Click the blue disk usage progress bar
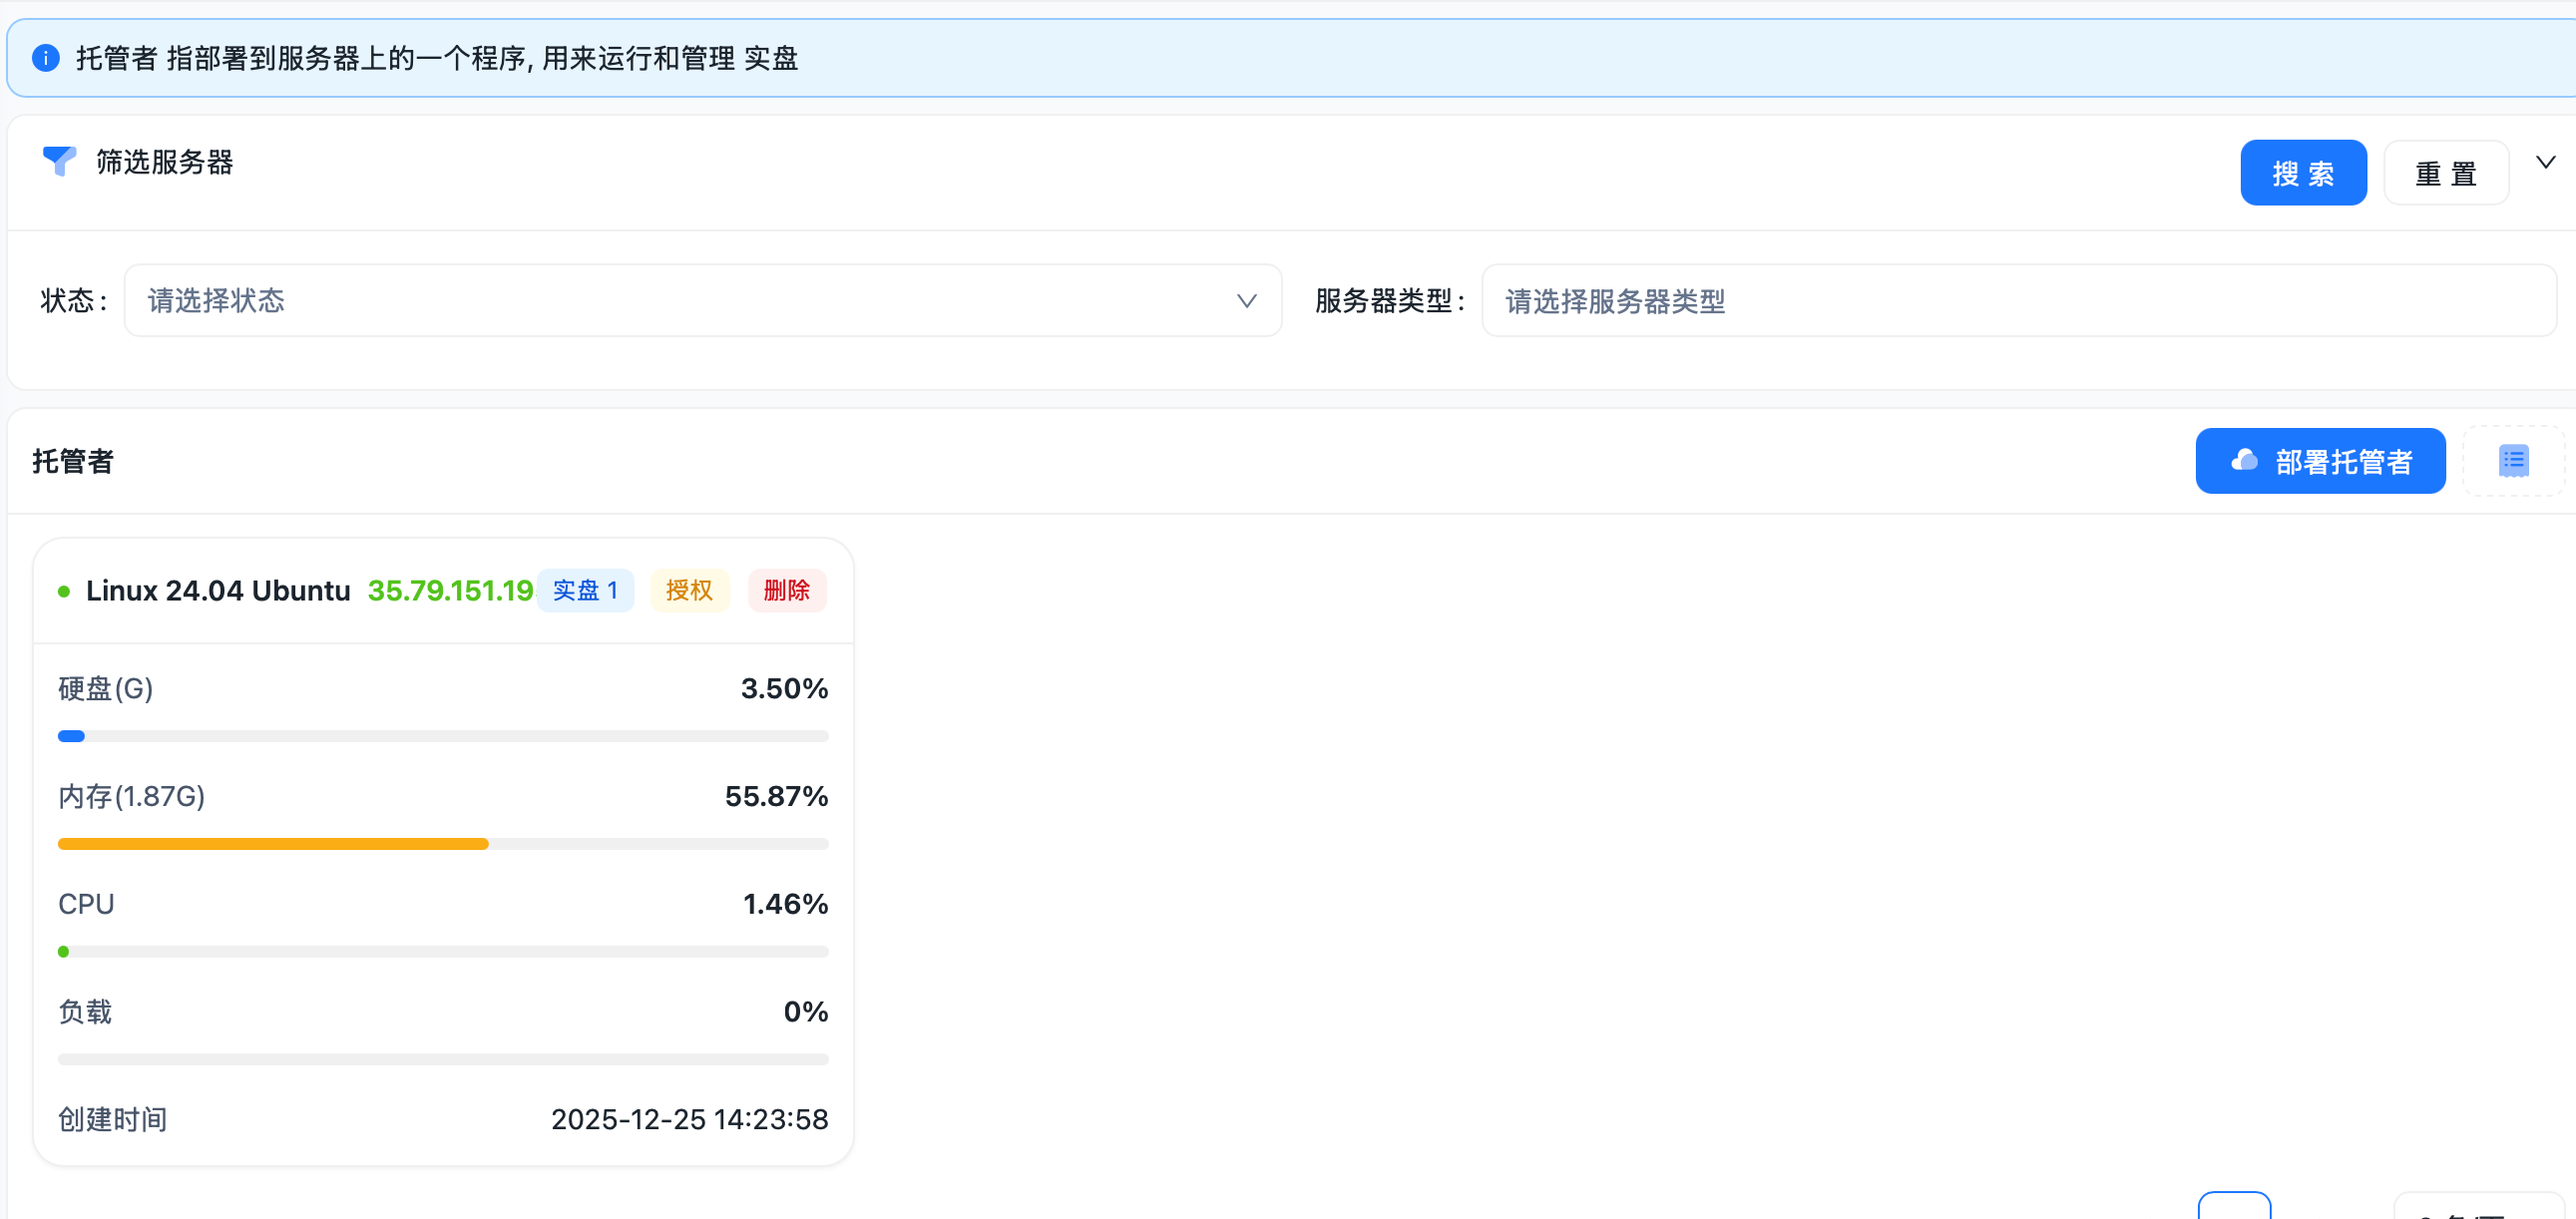2576x1219 pixels. [71, 736]
